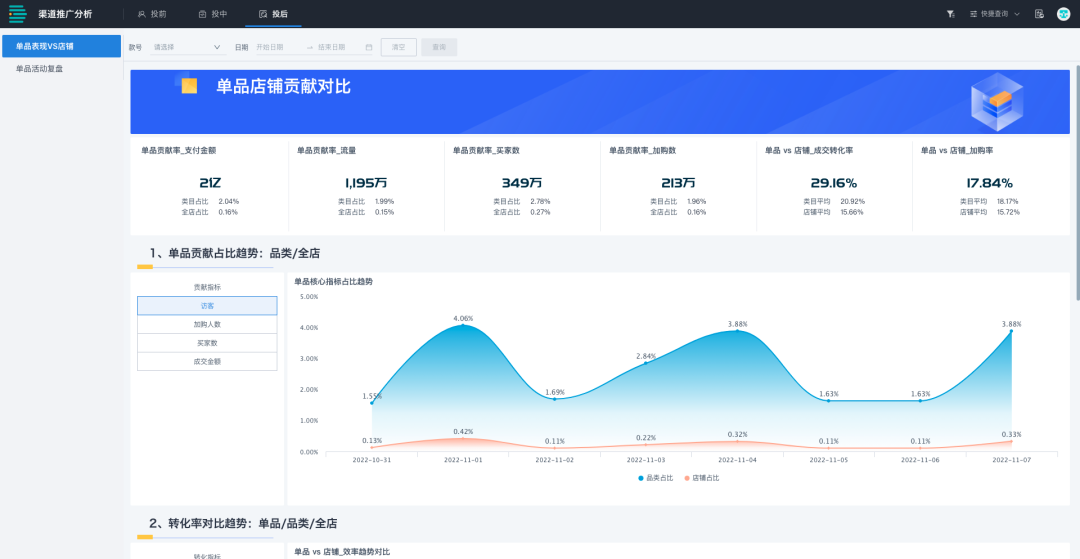Click the 2022-11-04 axis label
The width and height of the screenshot is (1080, 559).
737,460
